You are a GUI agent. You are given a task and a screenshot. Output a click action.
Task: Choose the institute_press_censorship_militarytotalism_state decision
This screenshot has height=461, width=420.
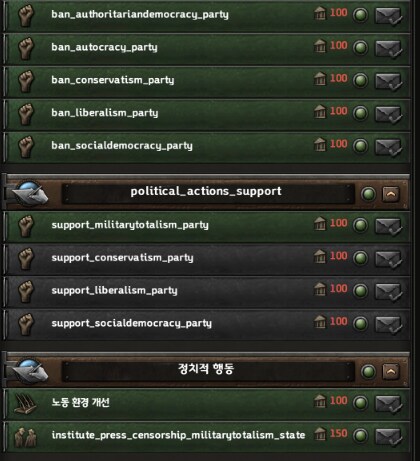(207, 436)
